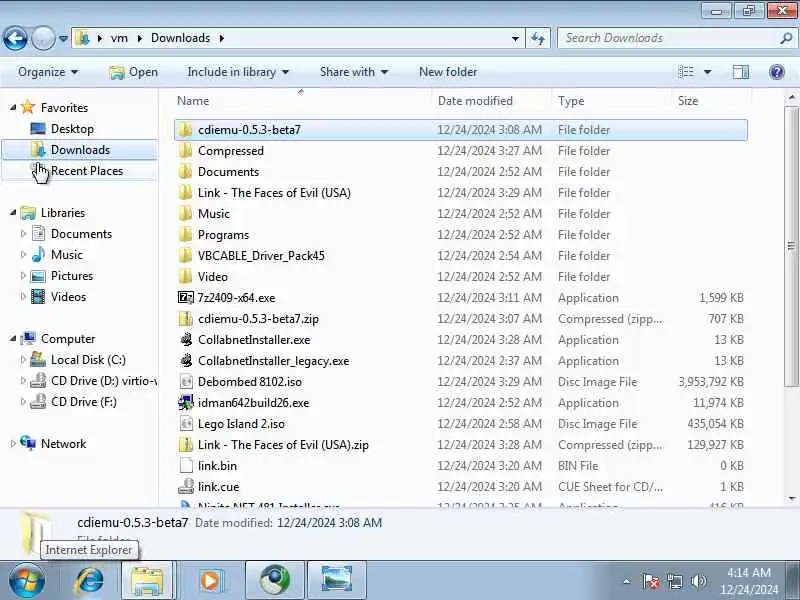
Task: Select the link.bin file icon
Action: point(186,465)
